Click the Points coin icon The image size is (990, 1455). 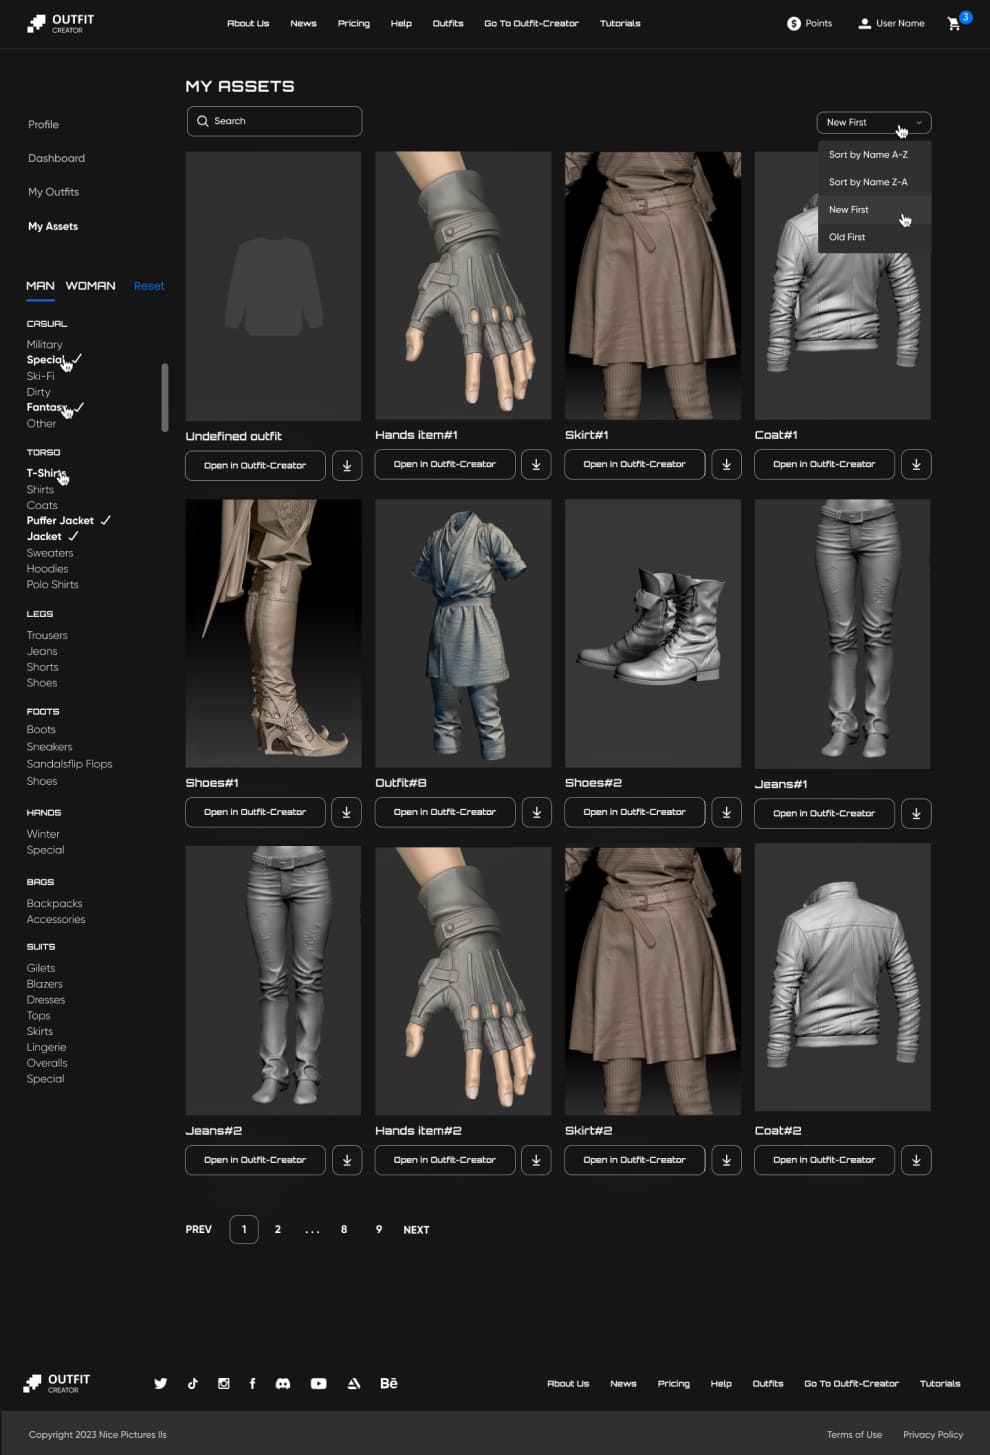(794, 23)
